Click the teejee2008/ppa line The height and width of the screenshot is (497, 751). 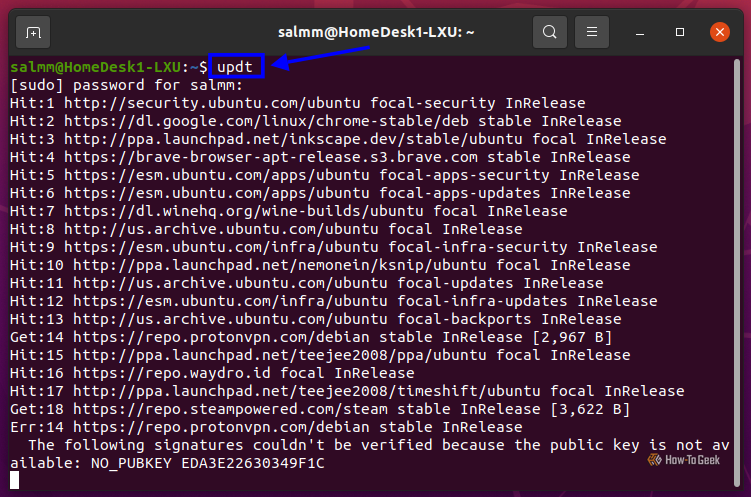(x=320, y=355)
